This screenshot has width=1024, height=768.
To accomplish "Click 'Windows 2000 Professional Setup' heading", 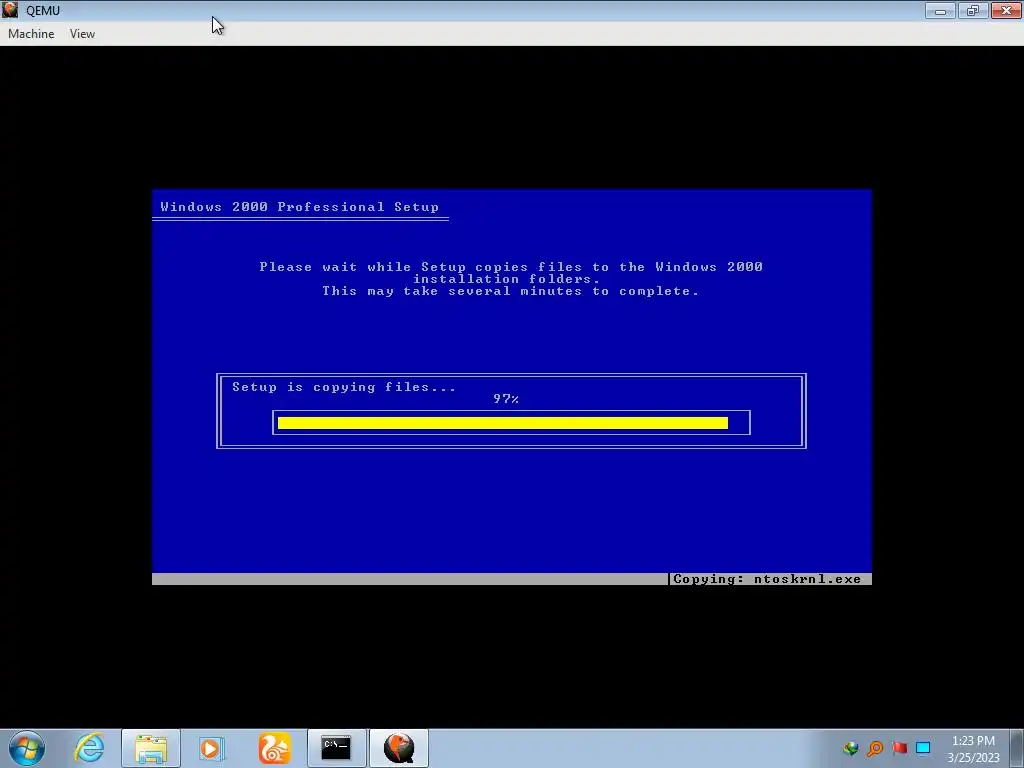I will (300, 207).
